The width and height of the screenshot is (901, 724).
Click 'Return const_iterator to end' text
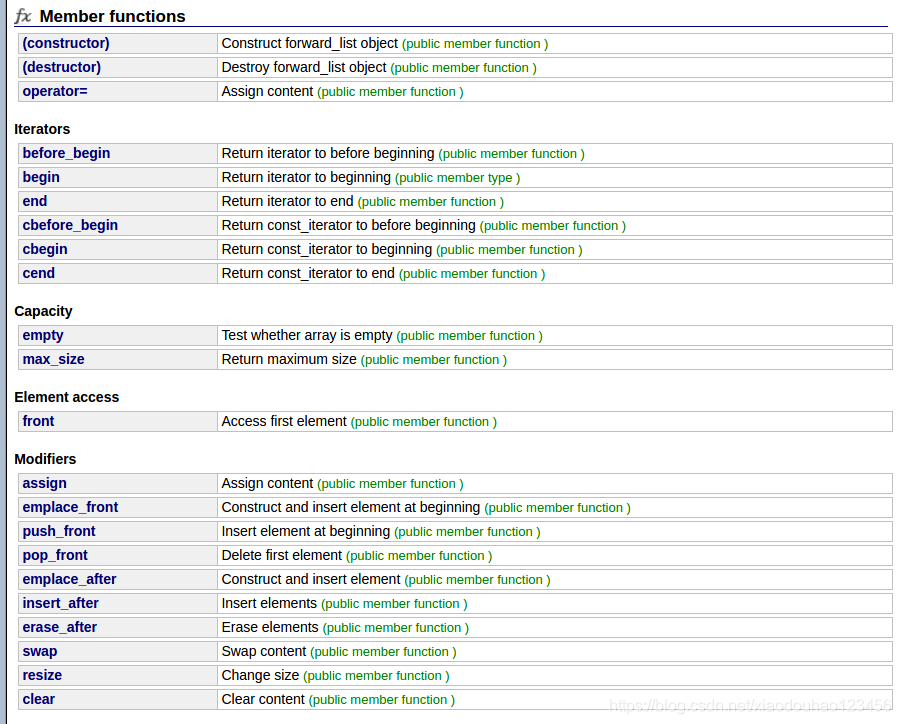pyautogui.click(x=308, y=274)
